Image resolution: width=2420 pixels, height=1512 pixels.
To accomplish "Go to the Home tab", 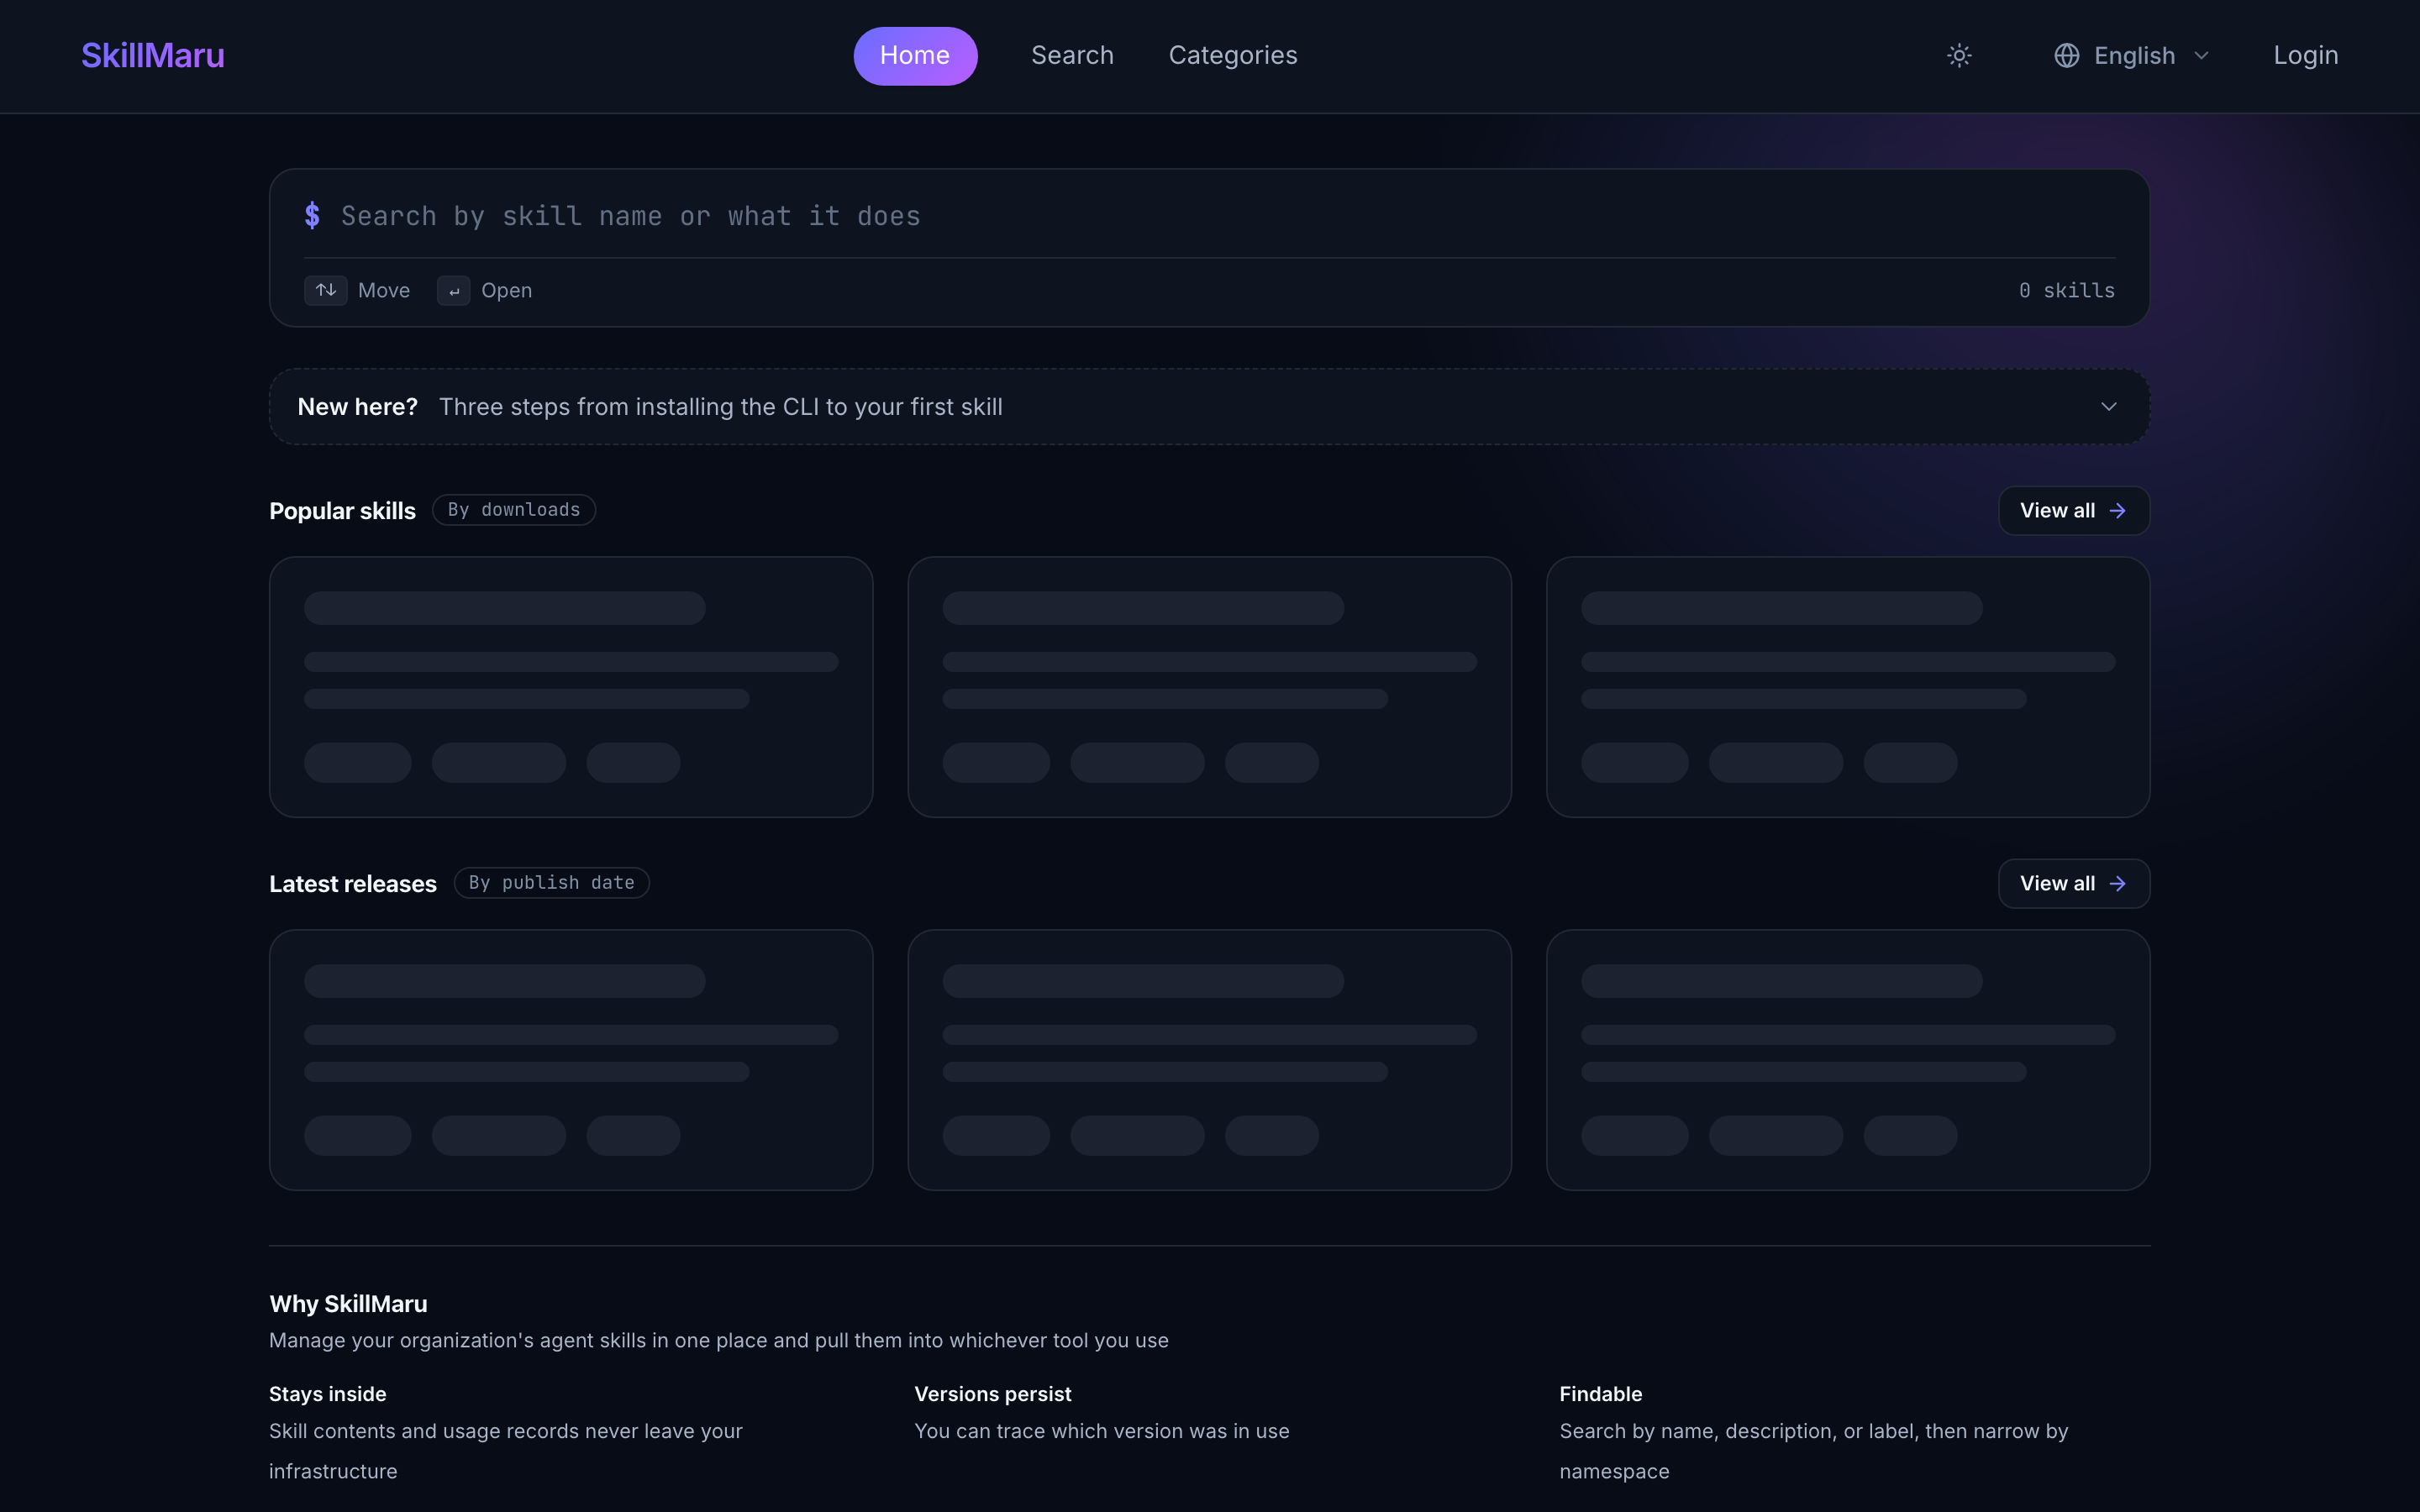I will [x=915, y=56].
